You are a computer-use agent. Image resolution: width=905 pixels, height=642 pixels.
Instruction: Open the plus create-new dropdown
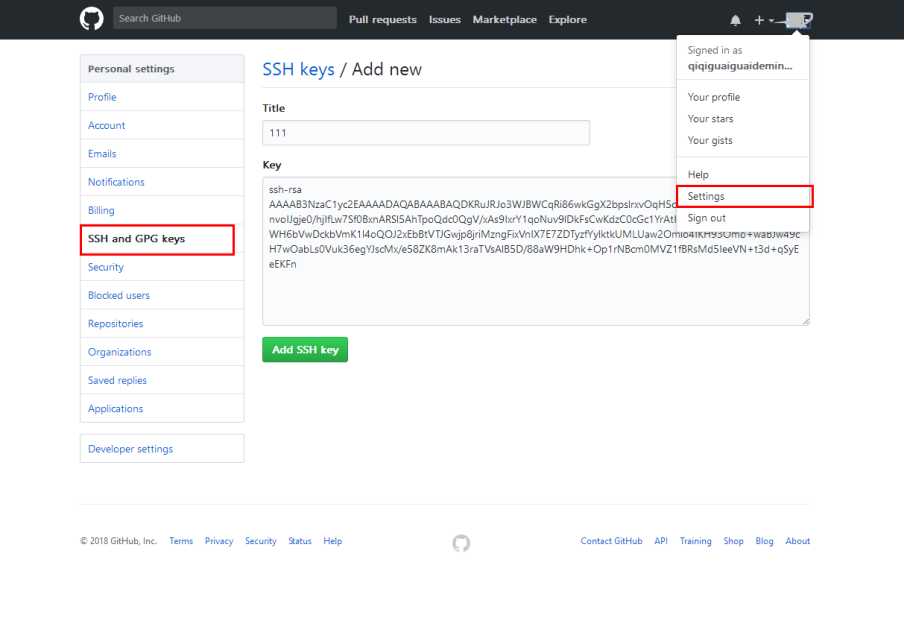pyautogui.click(x=764, y=20)
